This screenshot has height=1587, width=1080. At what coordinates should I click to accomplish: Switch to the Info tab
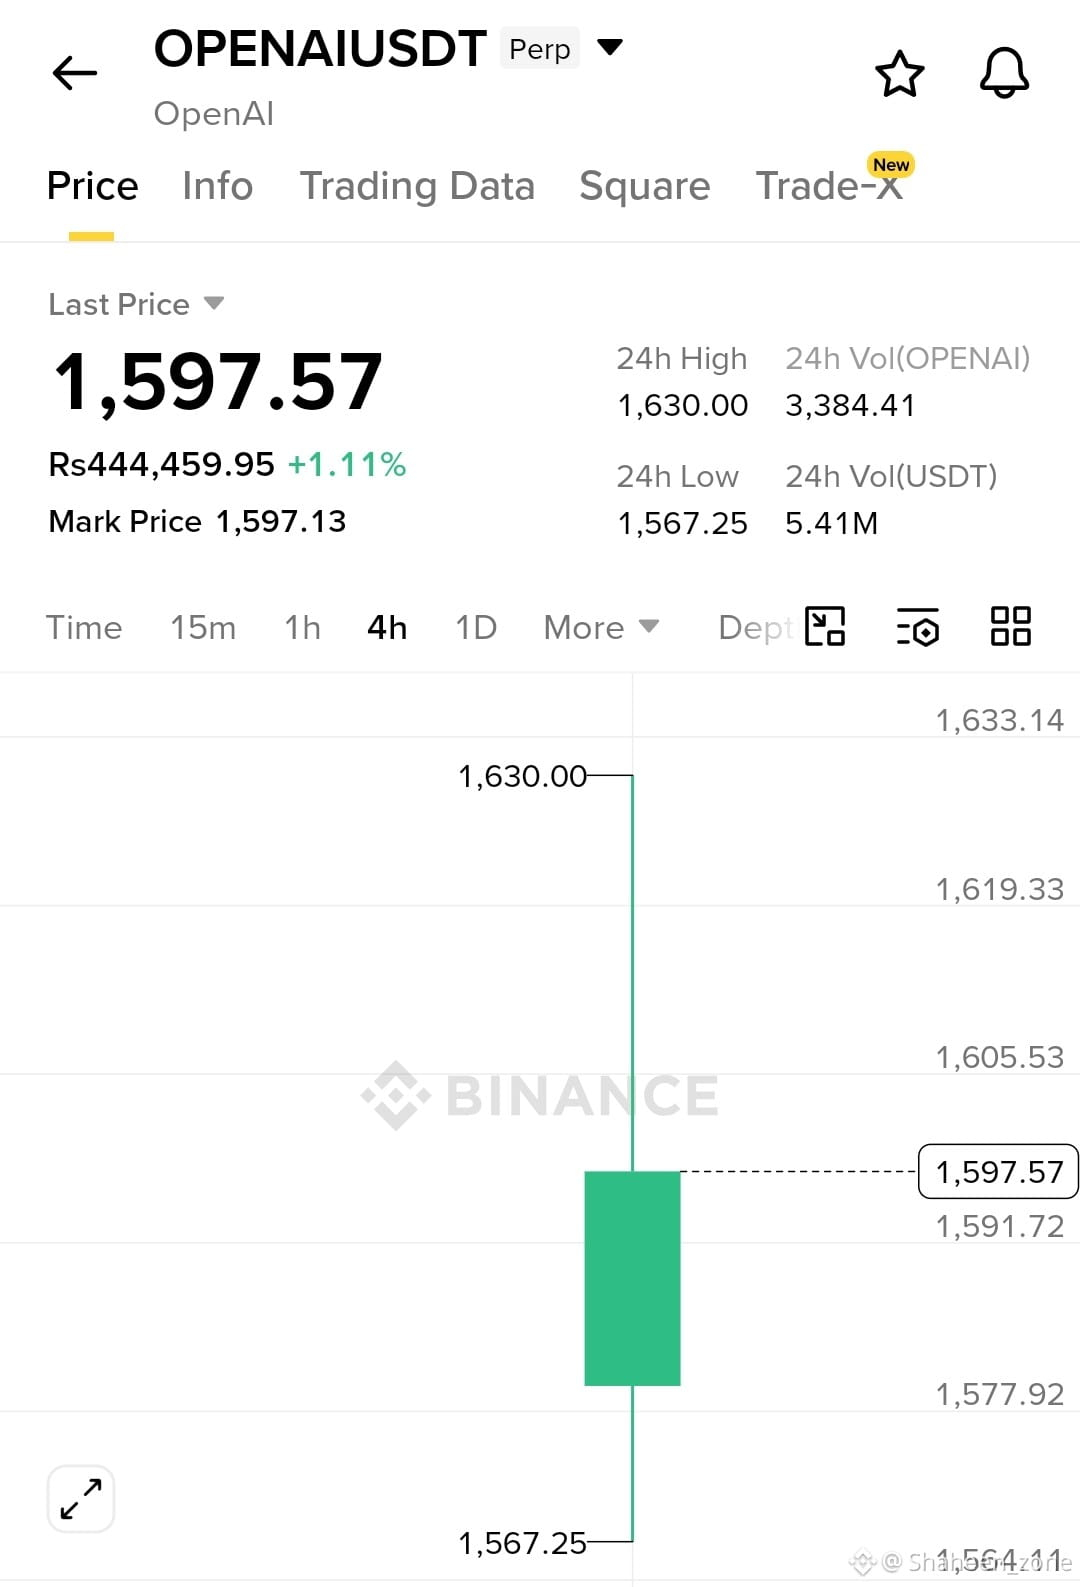click(x=217, y=186)
